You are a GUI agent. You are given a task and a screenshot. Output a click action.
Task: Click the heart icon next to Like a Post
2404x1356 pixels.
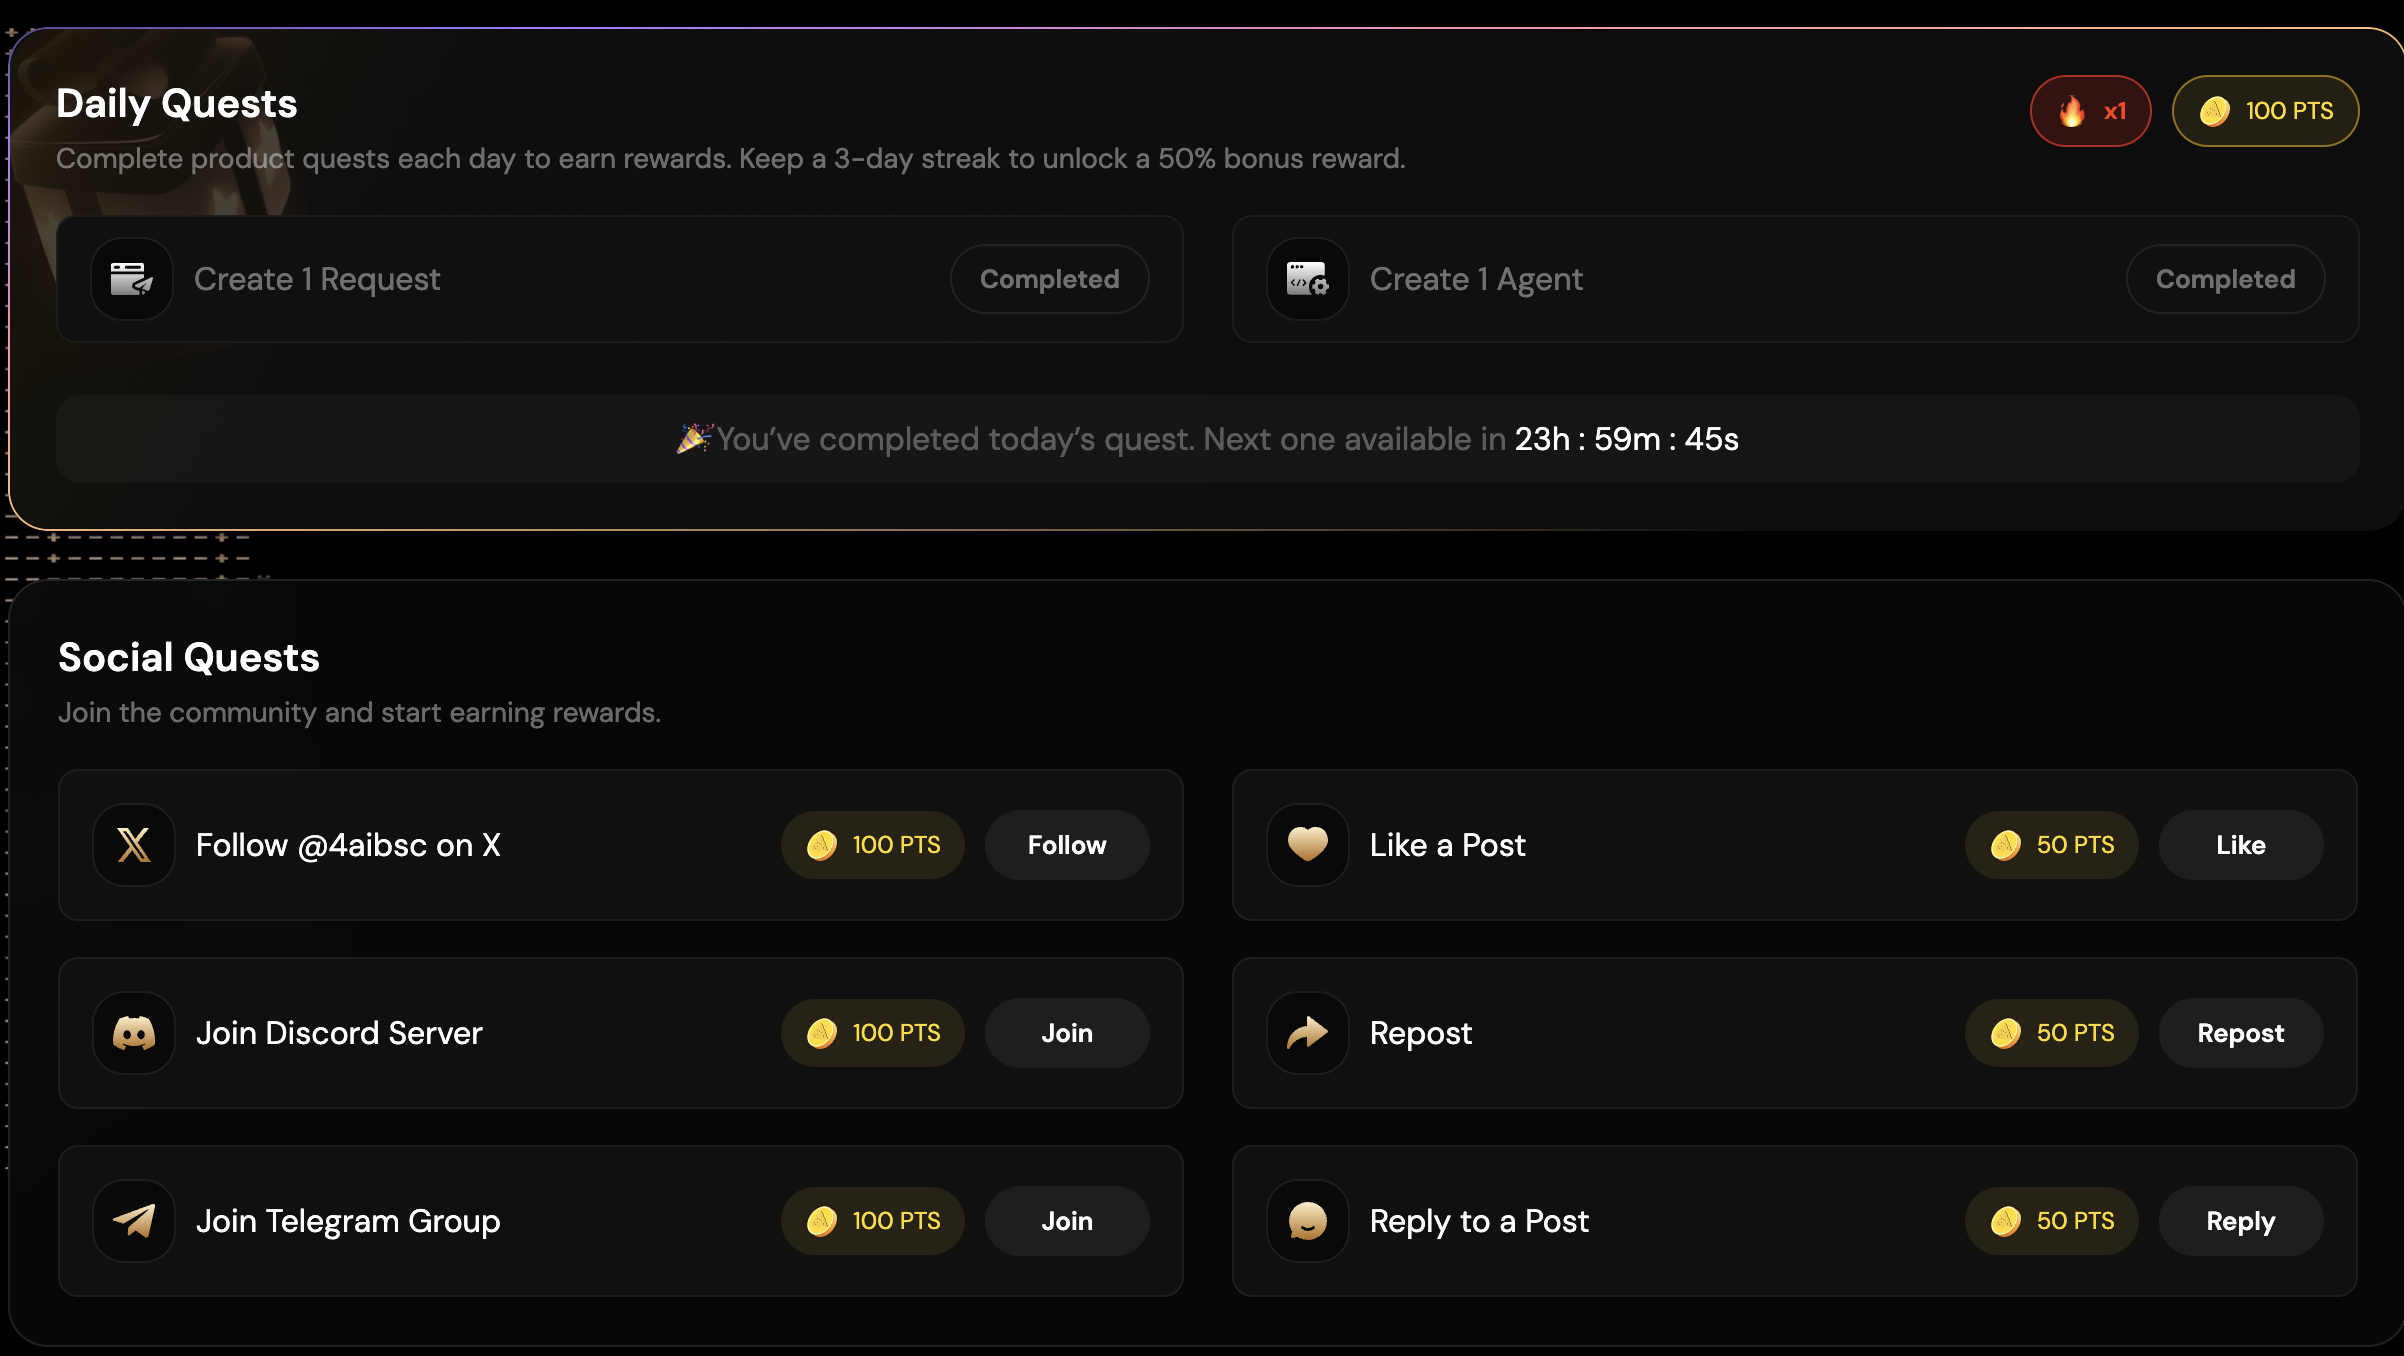[x=1306, y=845]
